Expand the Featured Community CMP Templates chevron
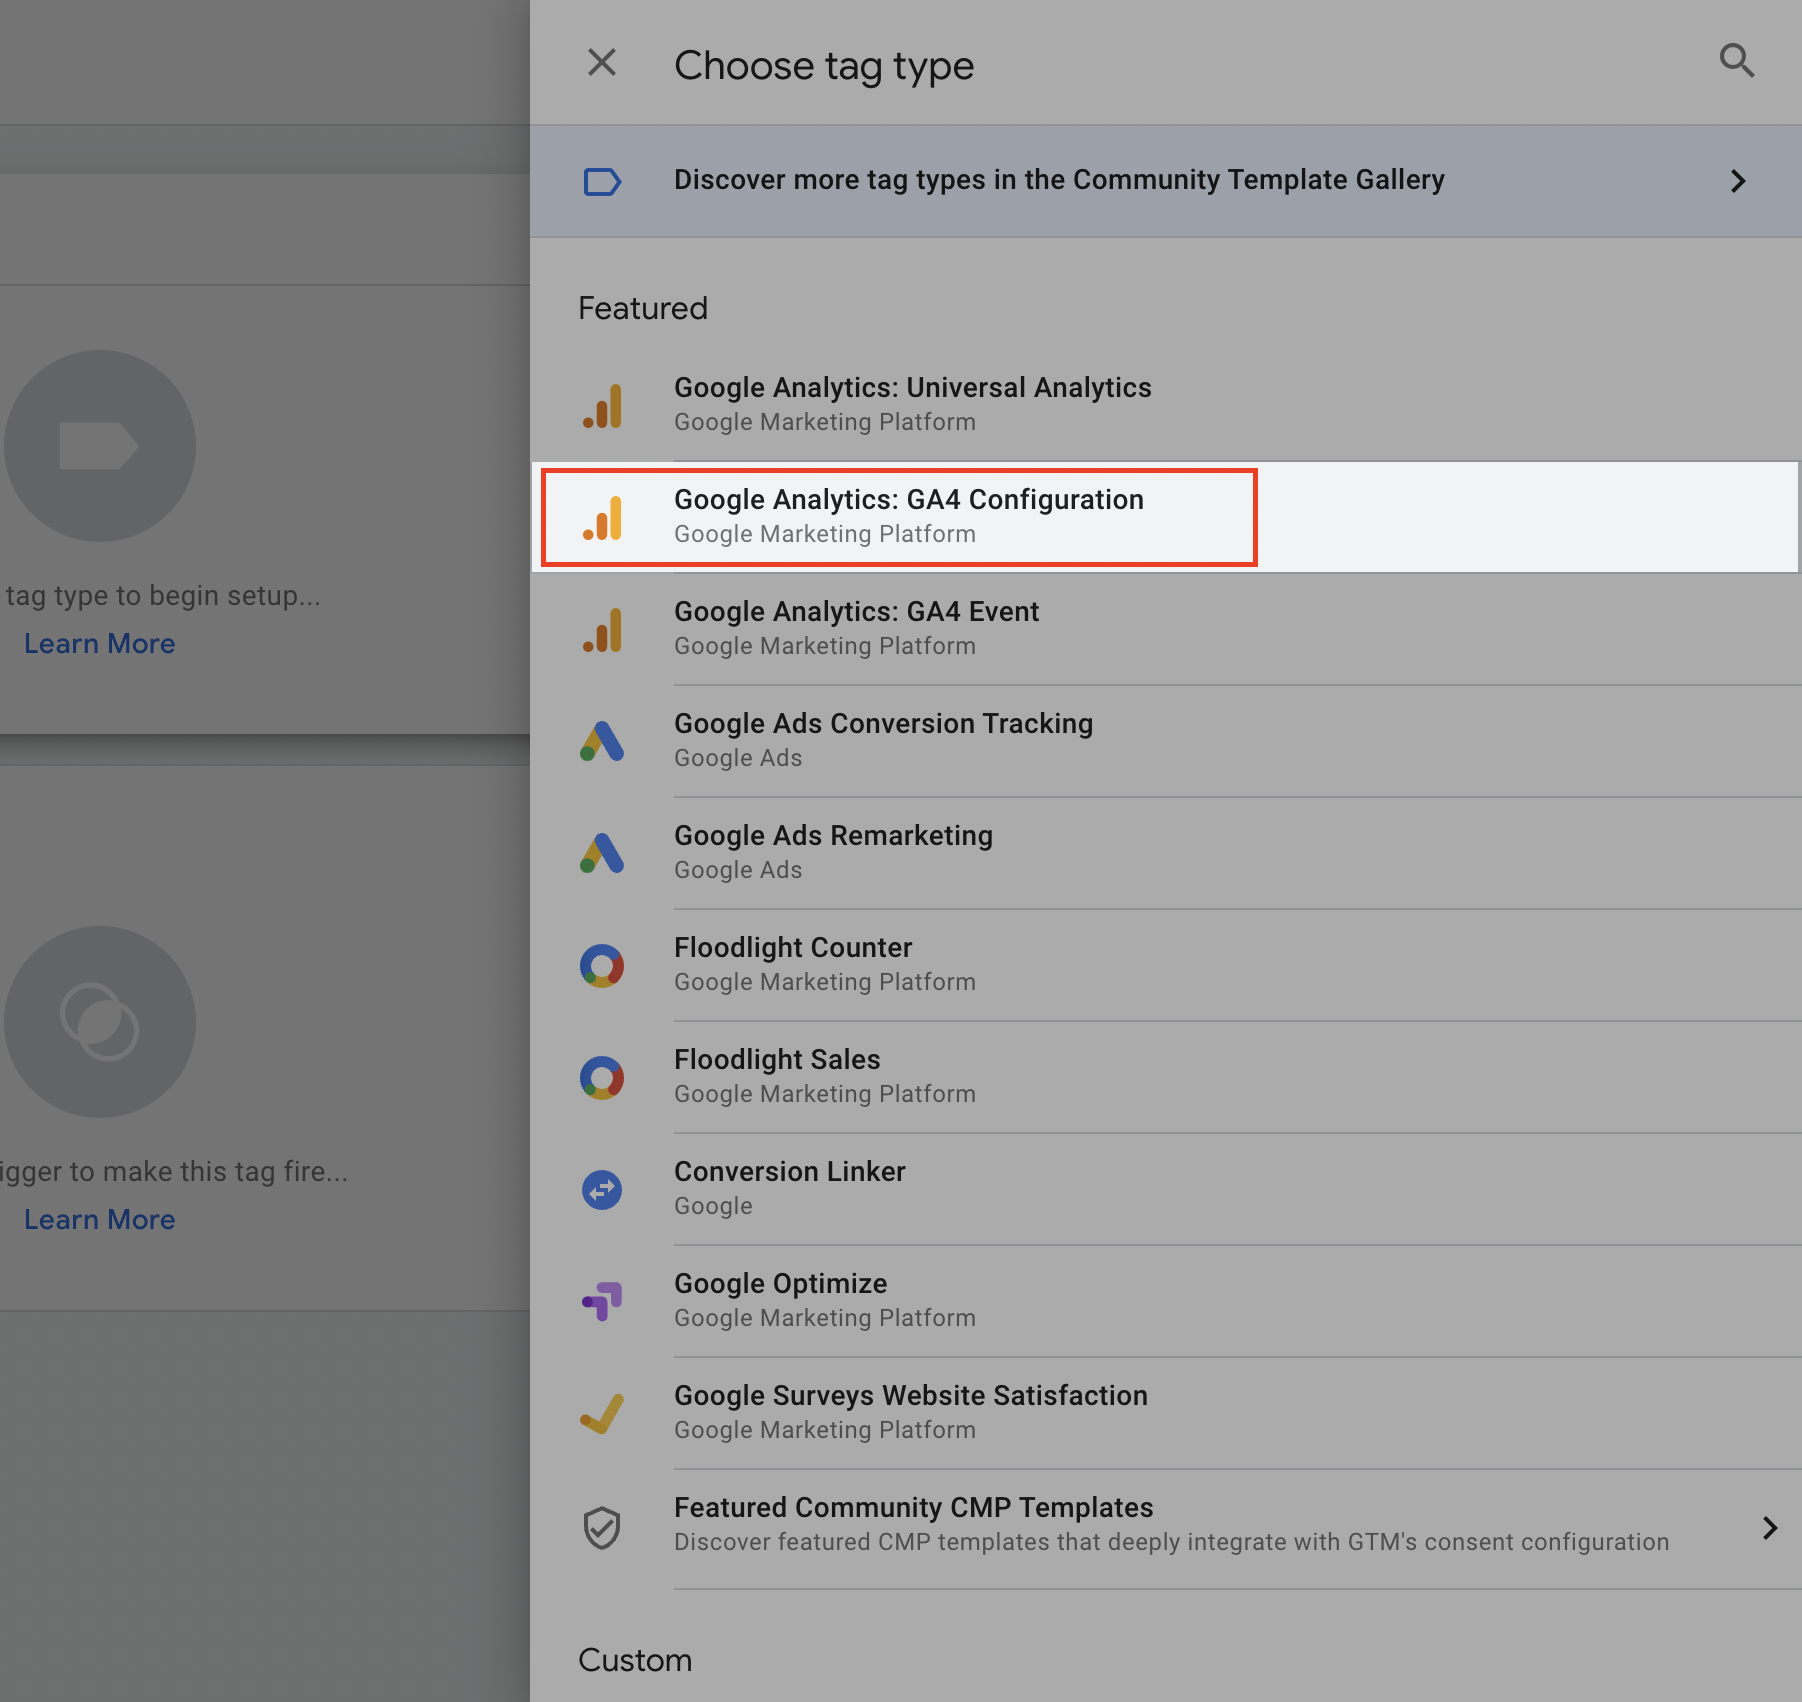The width and height of the screenshot is (1802, 1702). point(1771,1528)
